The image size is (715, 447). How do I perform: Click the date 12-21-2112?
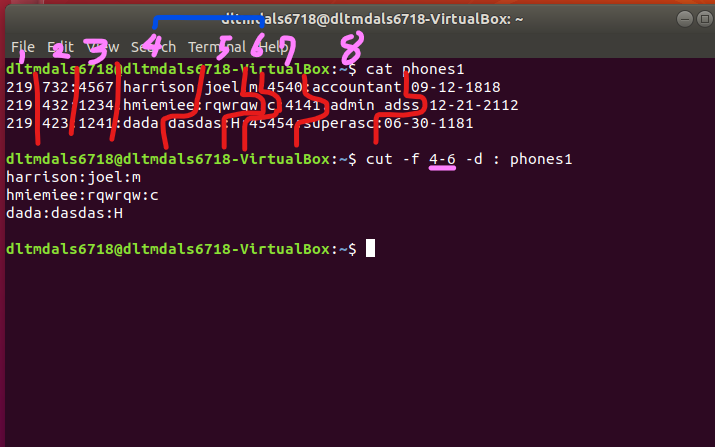pos(473,105)
